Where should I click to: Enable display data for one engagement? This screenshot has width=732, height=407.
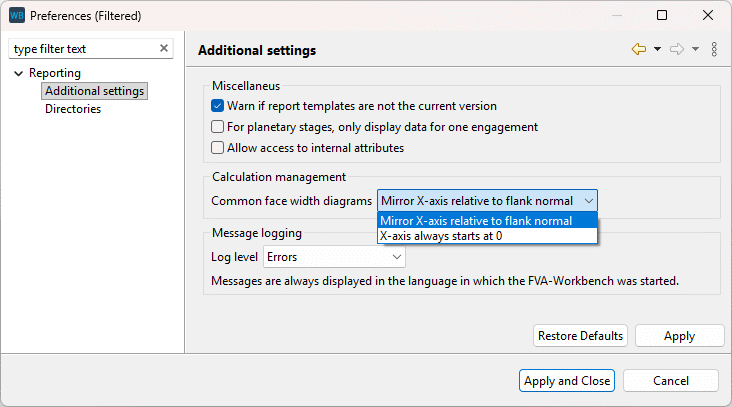pyautogui.click(x=217, y=127)
